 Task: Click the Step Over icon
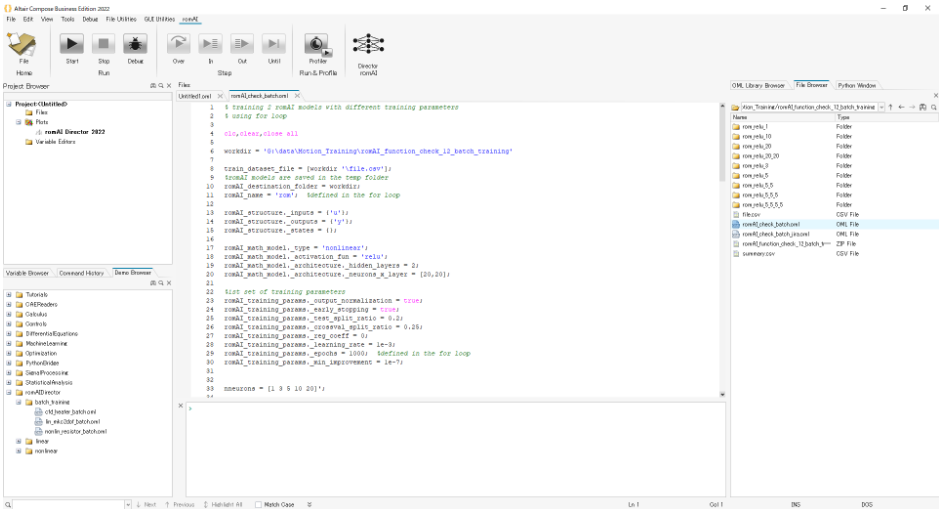[178, 44]
